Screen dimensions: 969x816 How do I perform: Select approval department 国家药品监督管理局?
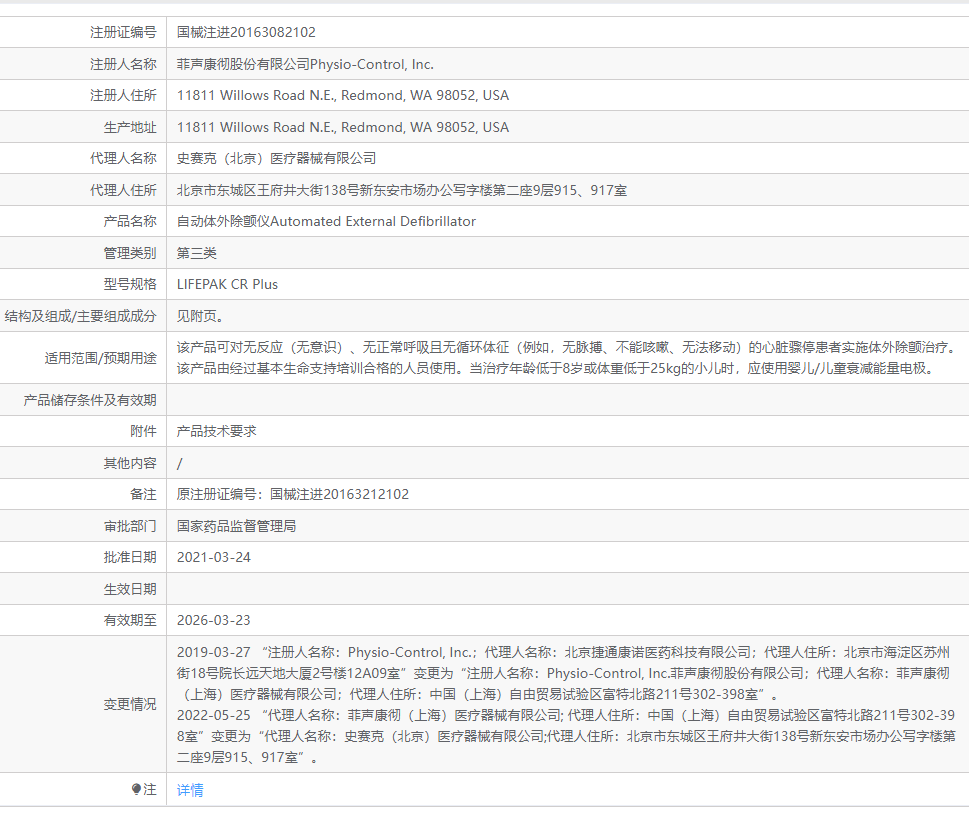click(236, 526)
